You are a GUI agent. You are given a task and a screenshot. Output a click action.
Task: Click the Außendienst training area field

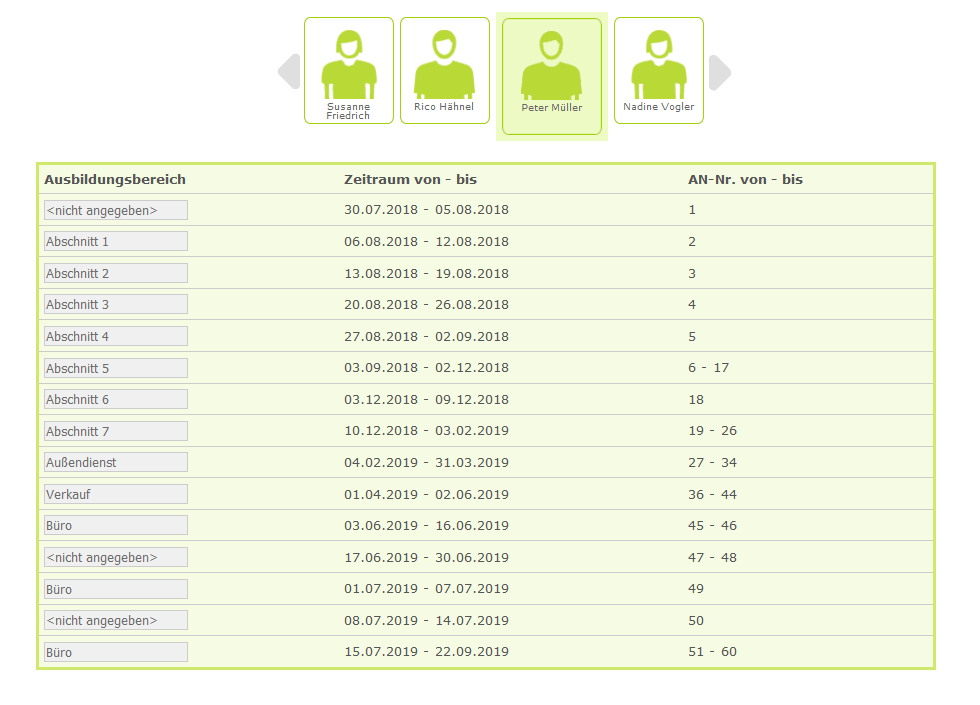[x=116, y=463]
